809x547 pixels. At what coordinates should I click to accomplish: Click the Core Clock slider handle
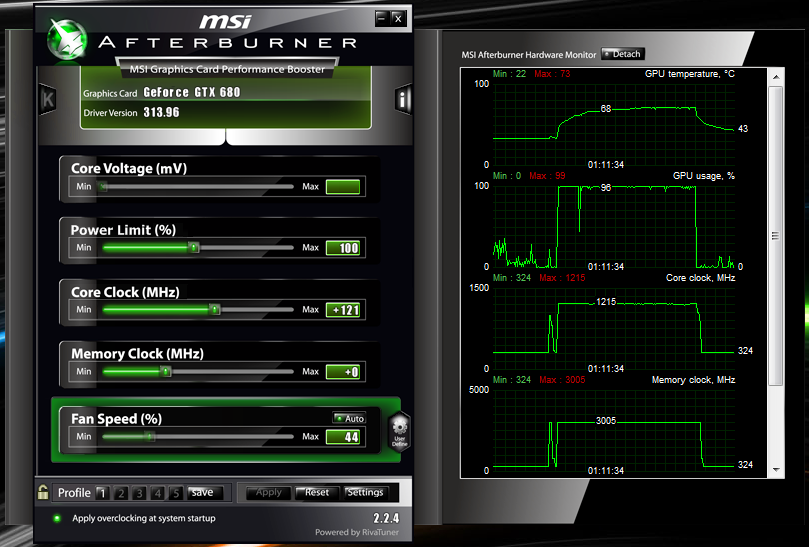[x=215, y=310]
